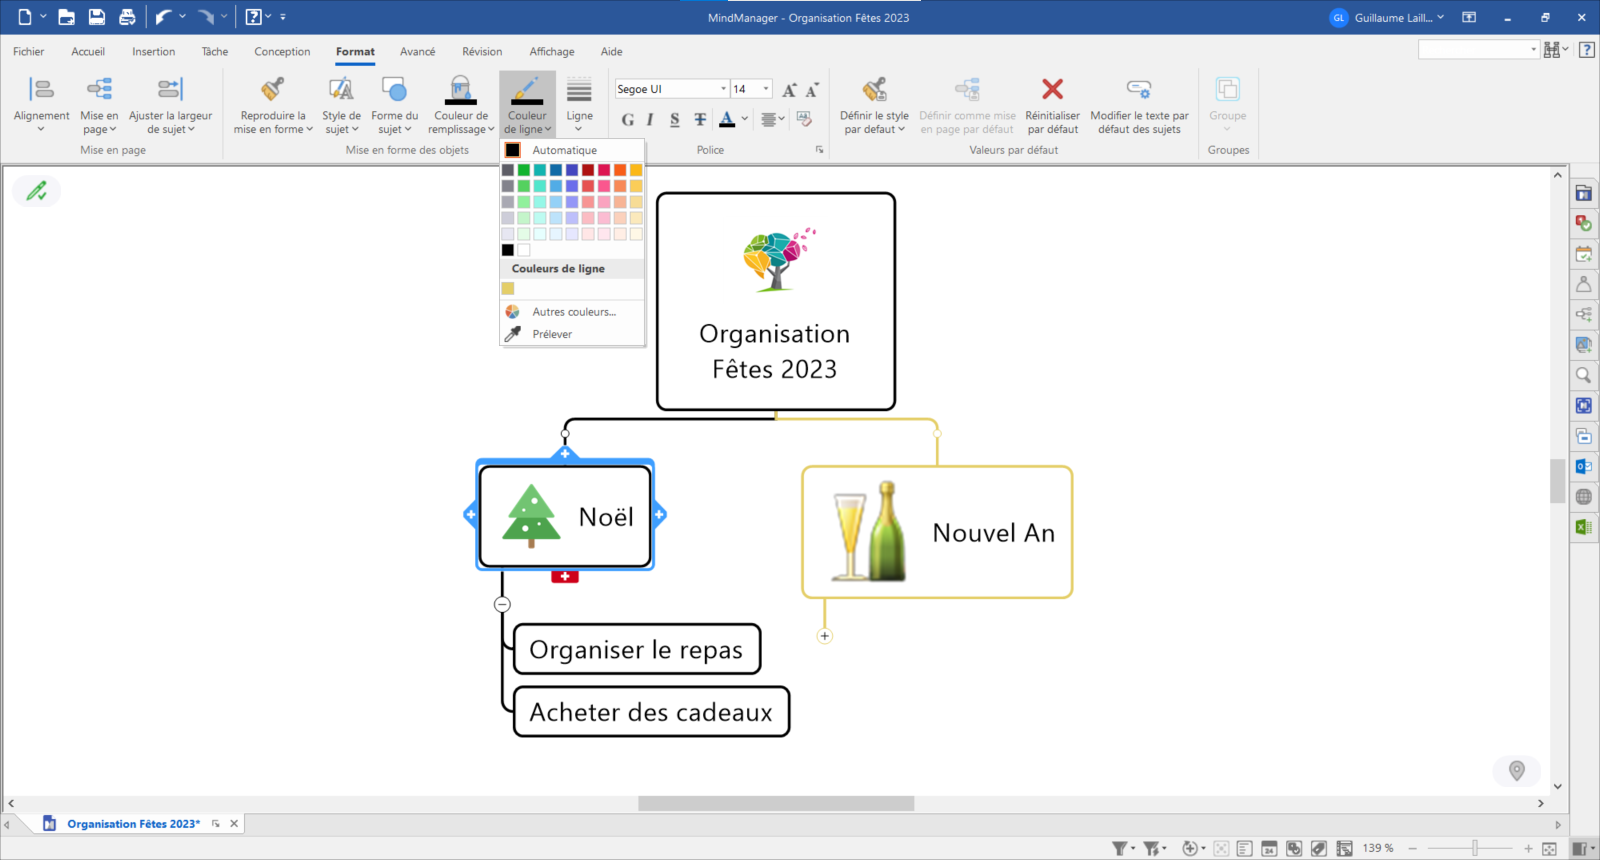1600x860 pixels.
Task: Click the pen marker icon on canvas
Action: point(37,191)
